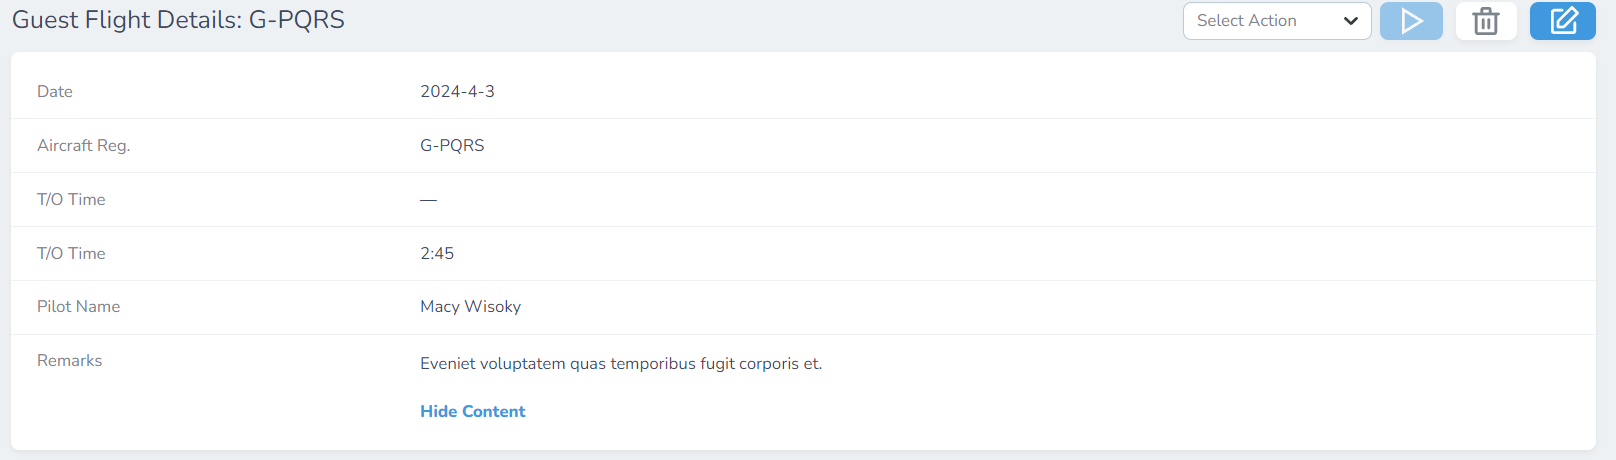Open the Select Action dropdown
The image size is (1616, 460).
(1265, 21)
